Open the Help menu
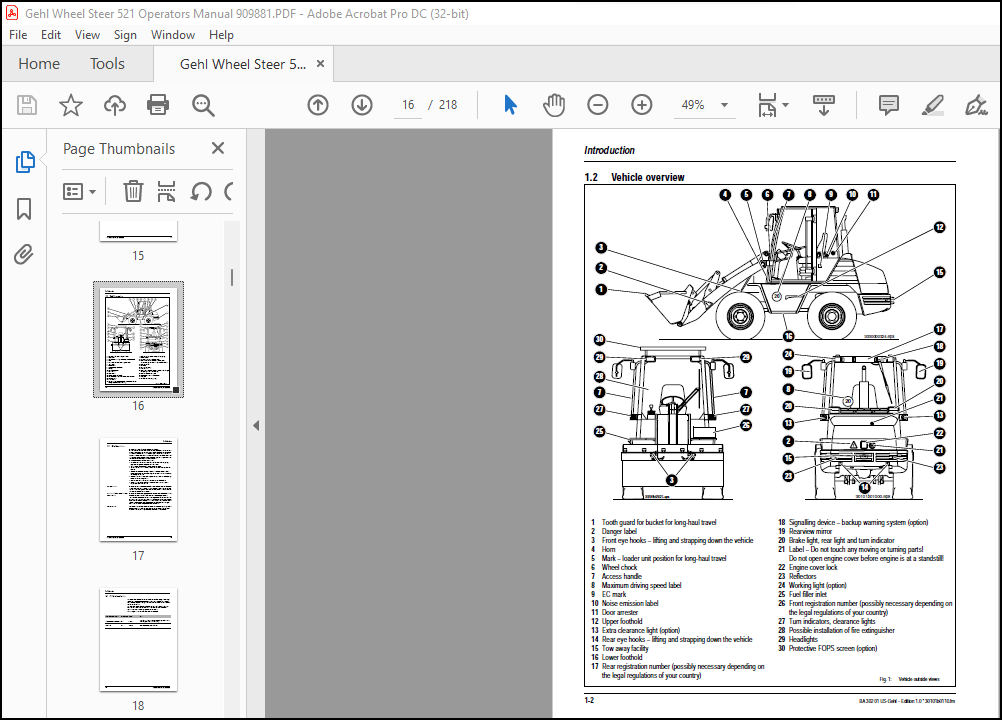This screenshot has height=720, width=1002. (221, 34)
